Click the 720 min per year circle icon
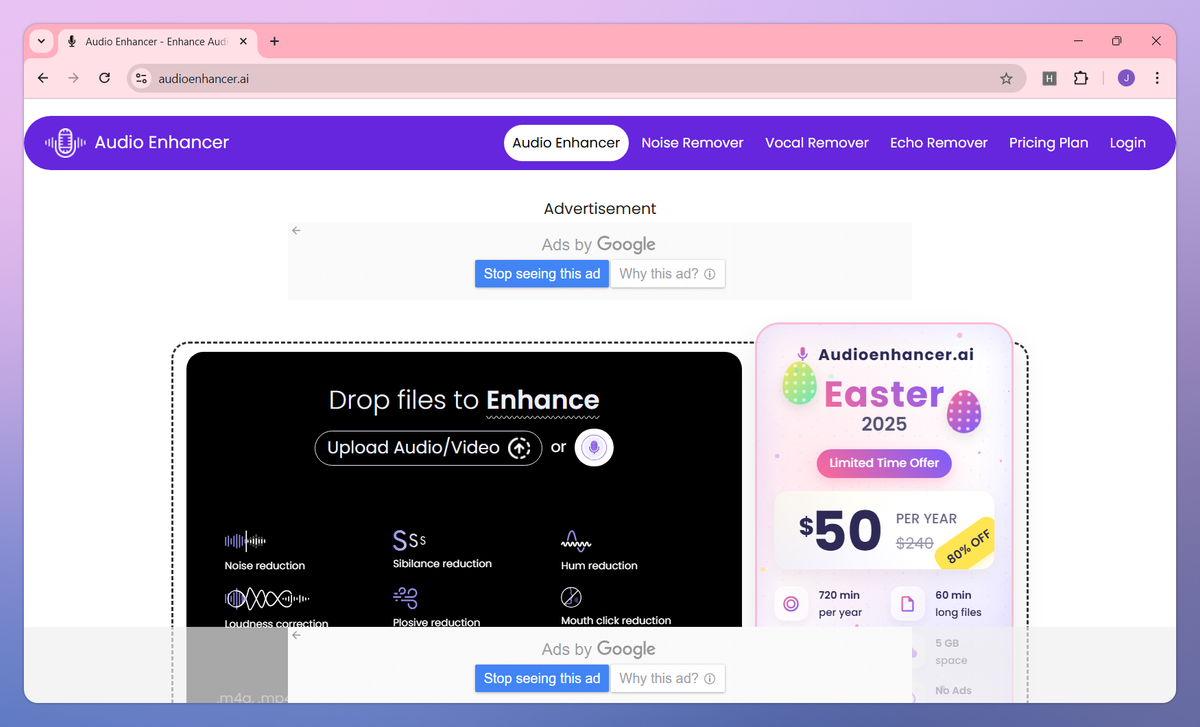This screenshot has width=1200, height=727. (x=791, y=604)
